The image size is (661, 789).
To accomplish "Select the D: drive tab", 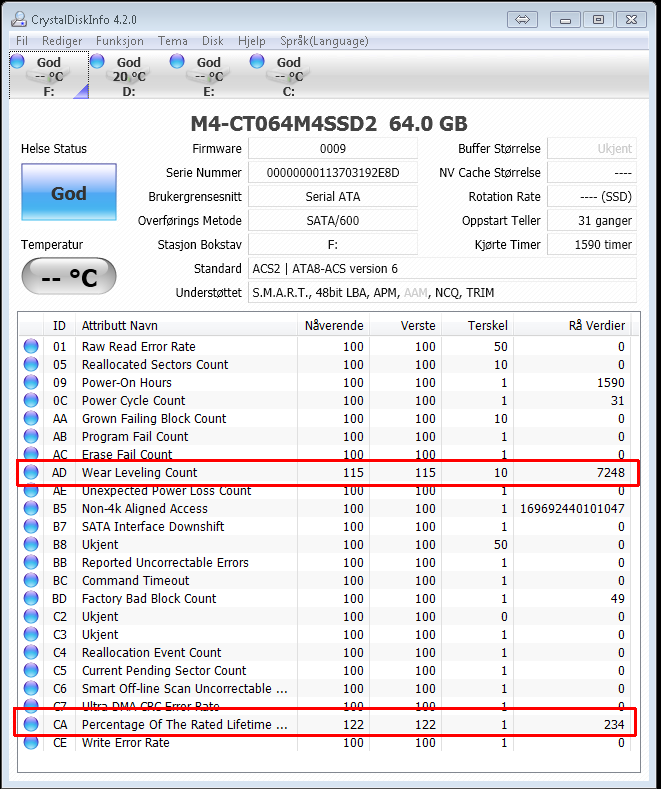I will point(129,75).
